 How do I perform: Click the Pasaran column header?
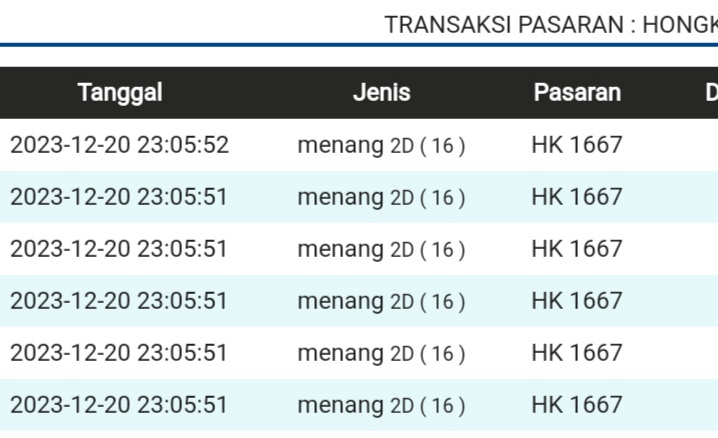(x=576, y=93)
